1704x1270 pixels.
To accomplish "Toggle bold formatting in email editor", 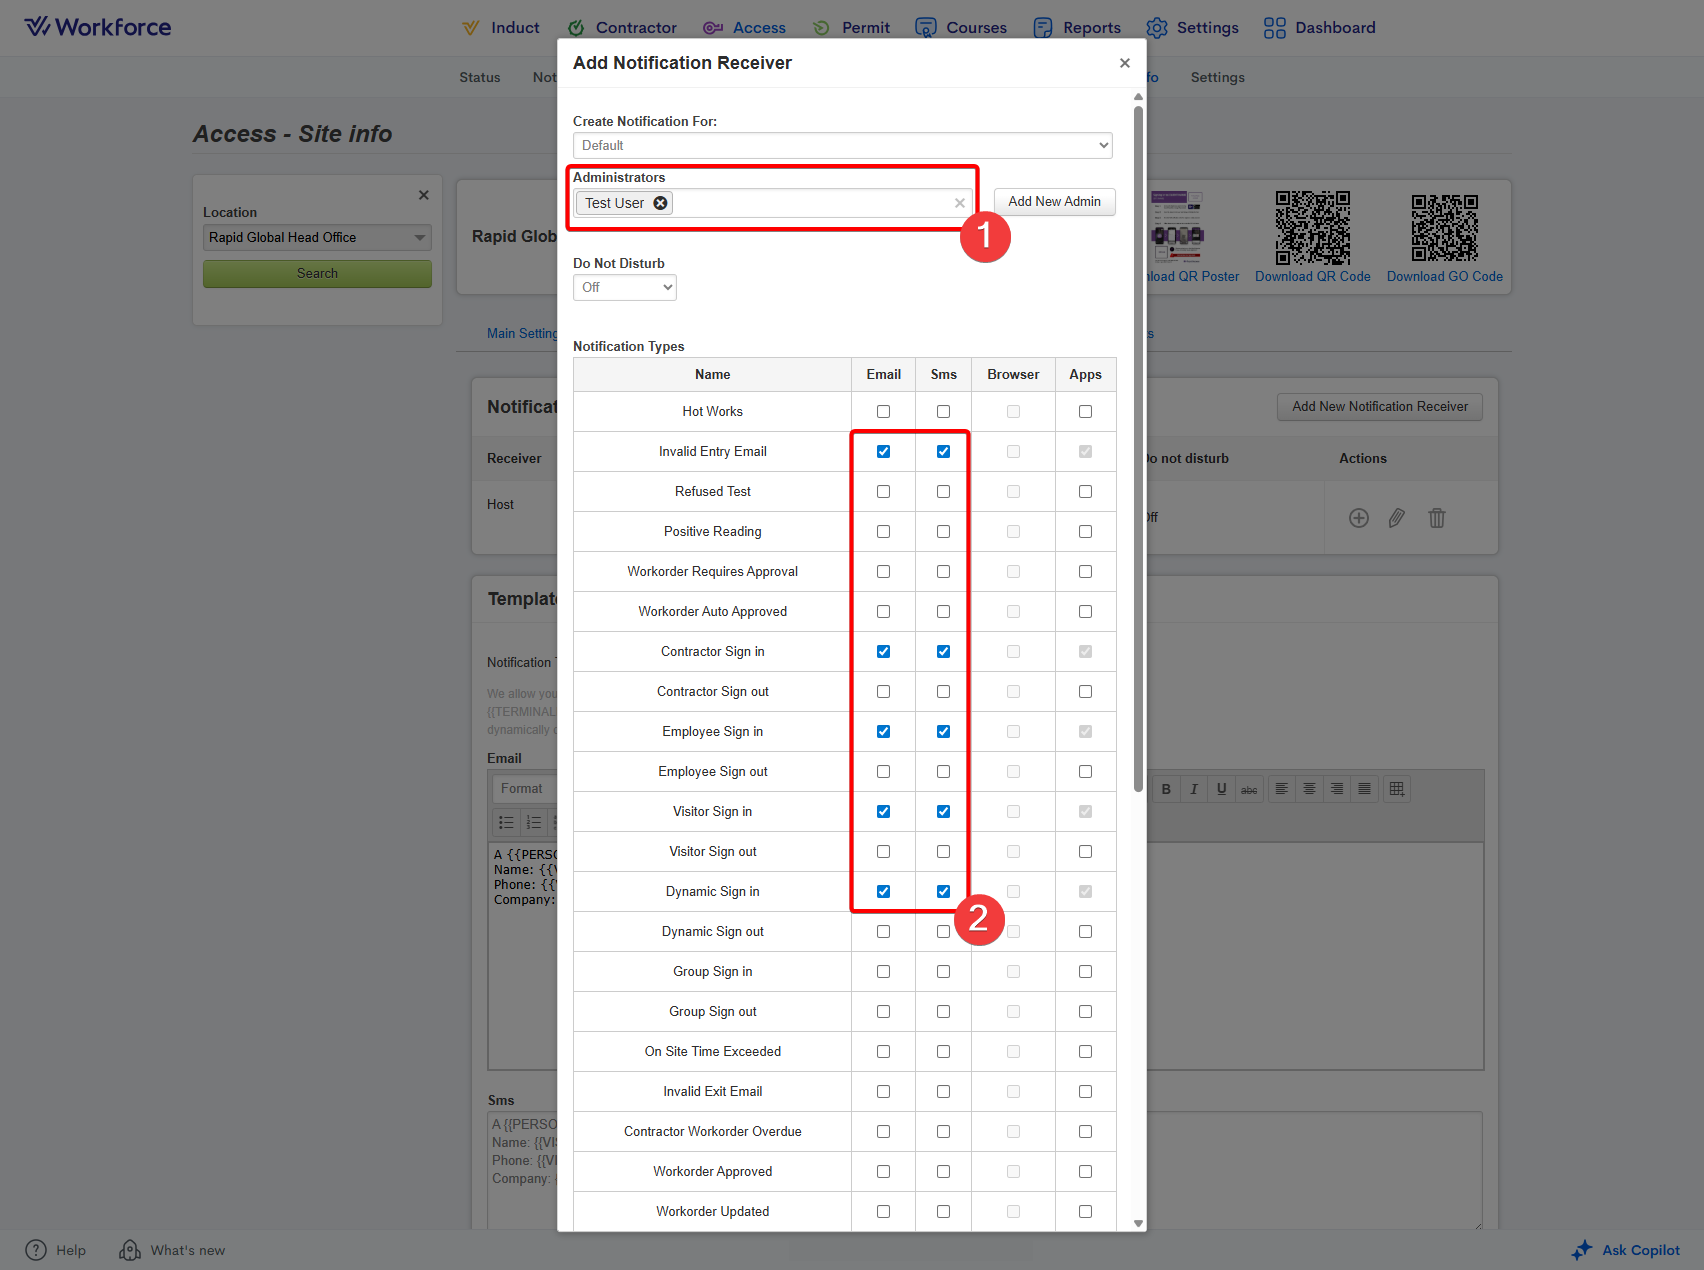I will point(1166,789).
